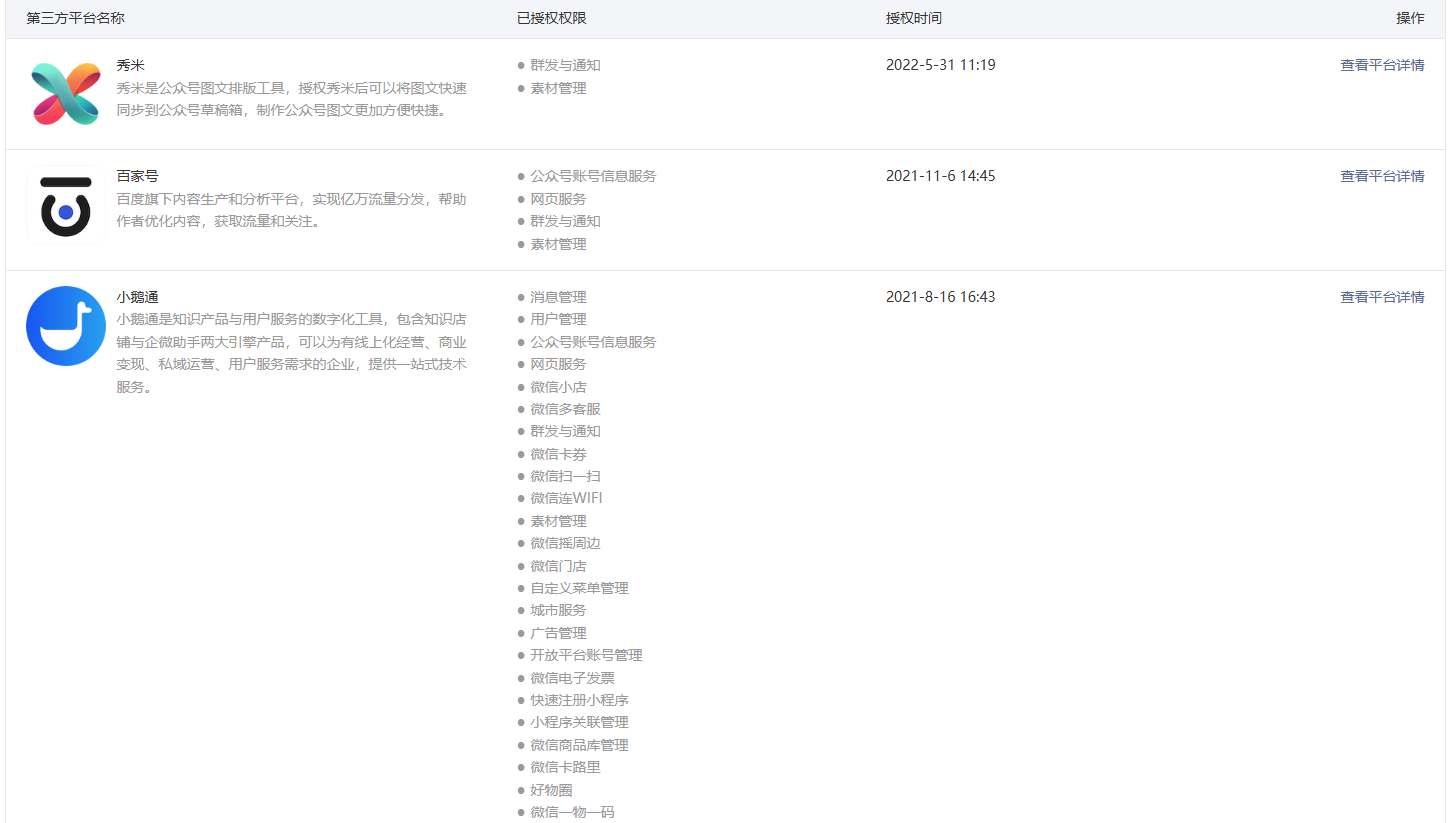
Task: Click the 2021-8-16 16:43 authorization time
Action: 941,297
